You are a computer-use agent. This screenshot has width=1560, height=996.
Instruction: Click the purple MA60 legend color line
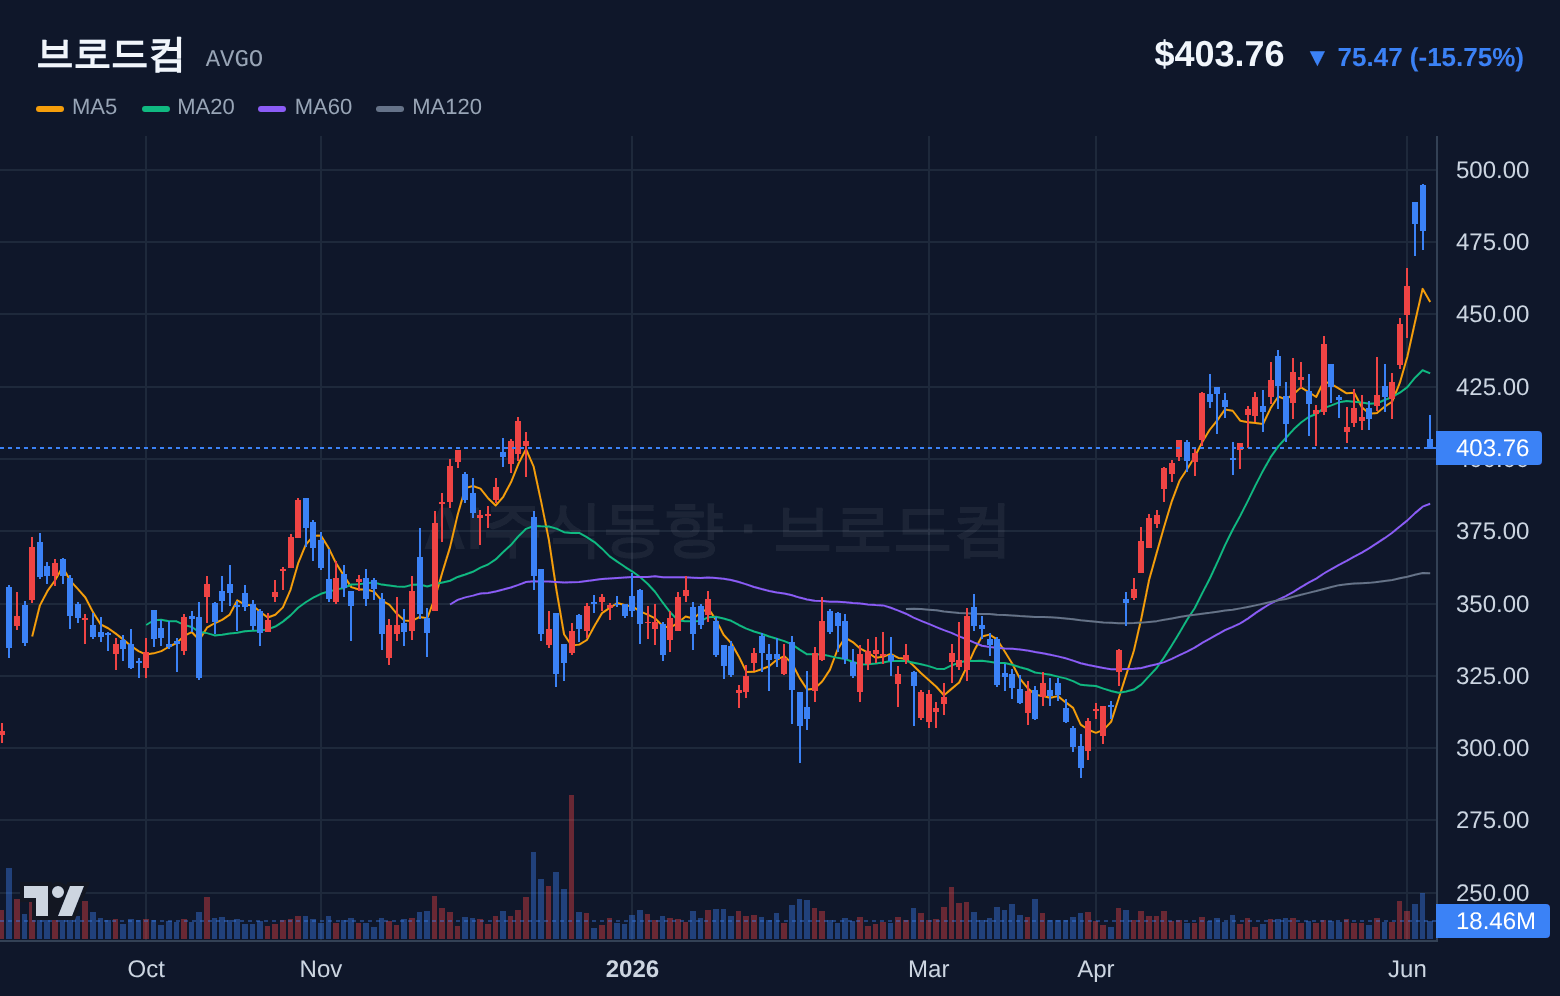(272, 108)
